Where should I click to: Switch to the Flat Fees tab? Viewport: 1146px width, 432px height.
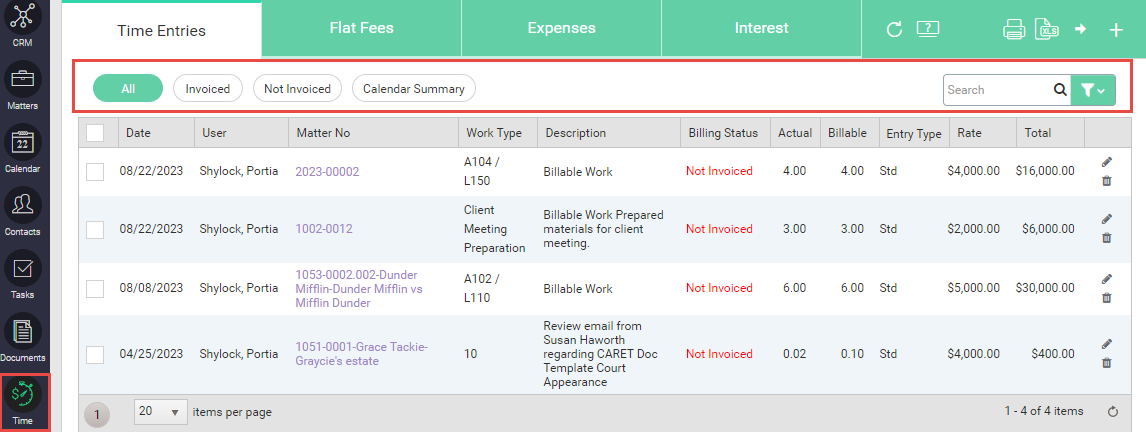click(361, 29)
